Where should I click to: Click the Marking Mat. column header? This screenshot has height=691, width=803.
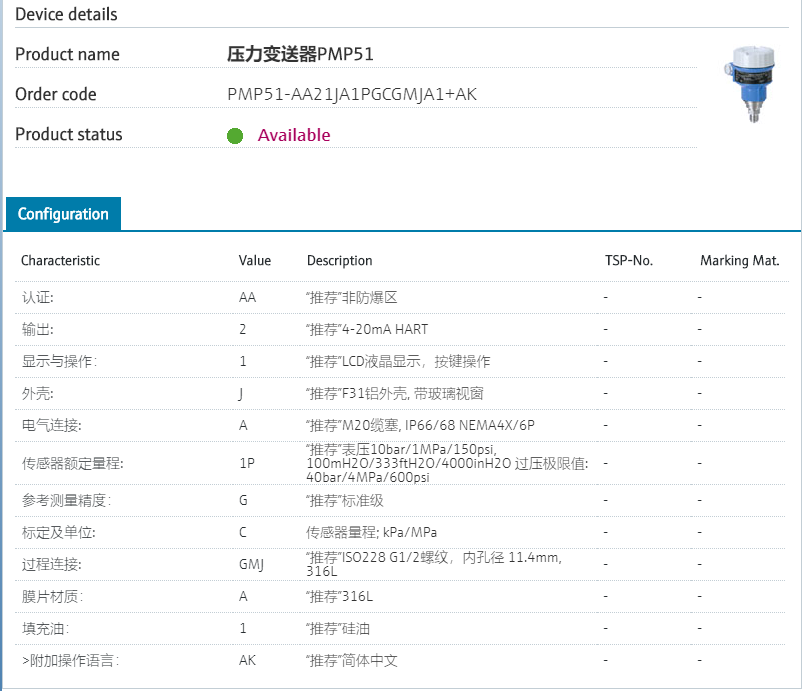[x=739, y=261]
